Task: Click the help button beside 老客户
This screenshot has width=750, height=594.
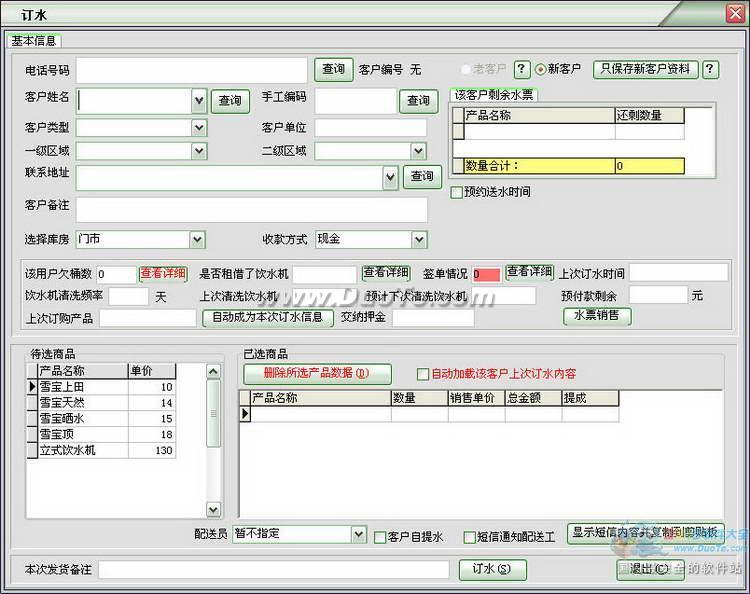Action: pos(521,69)
